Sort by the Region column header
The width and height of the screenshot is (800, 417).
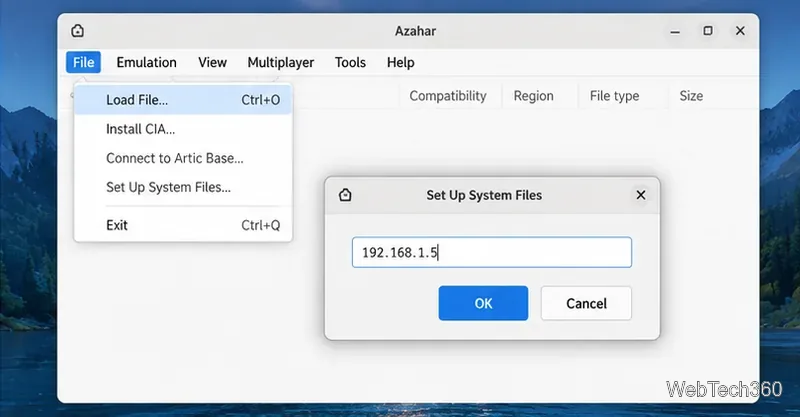[534, 96]
